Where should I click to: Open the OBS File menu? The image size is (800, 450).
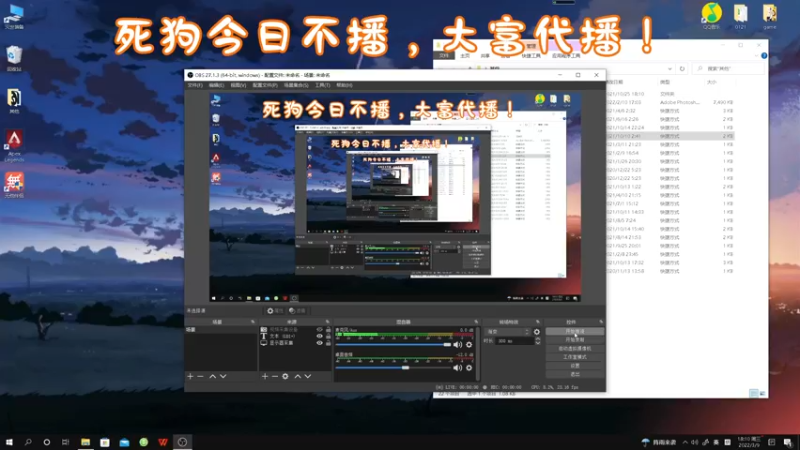195,85
